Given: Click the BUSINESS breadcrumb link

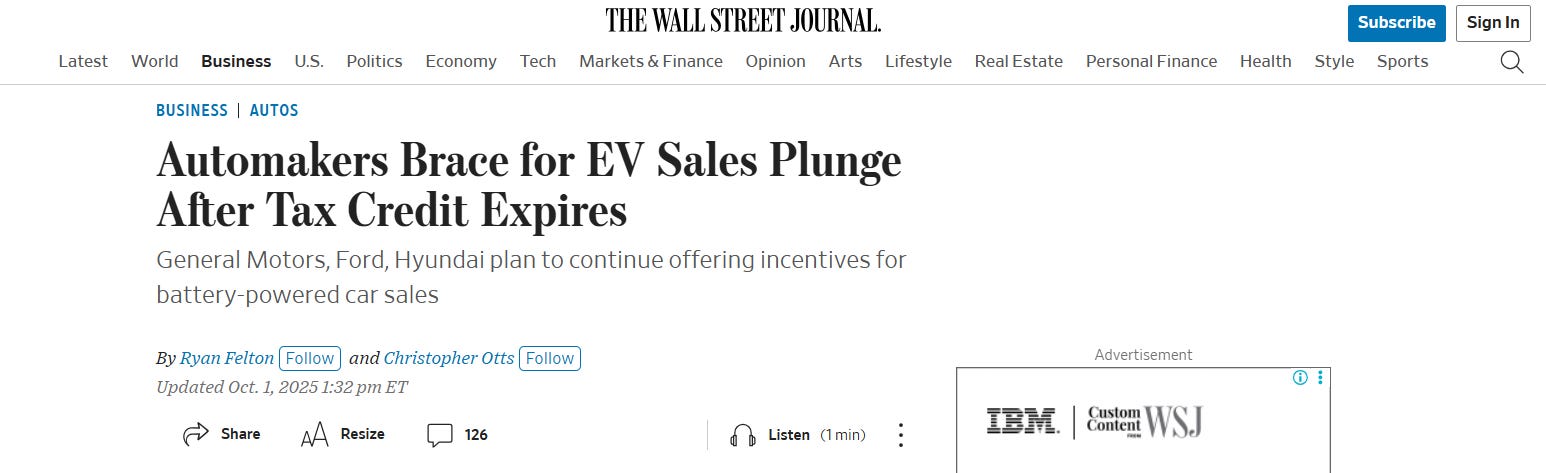Looking at the screenshot, I should [192, 110].
